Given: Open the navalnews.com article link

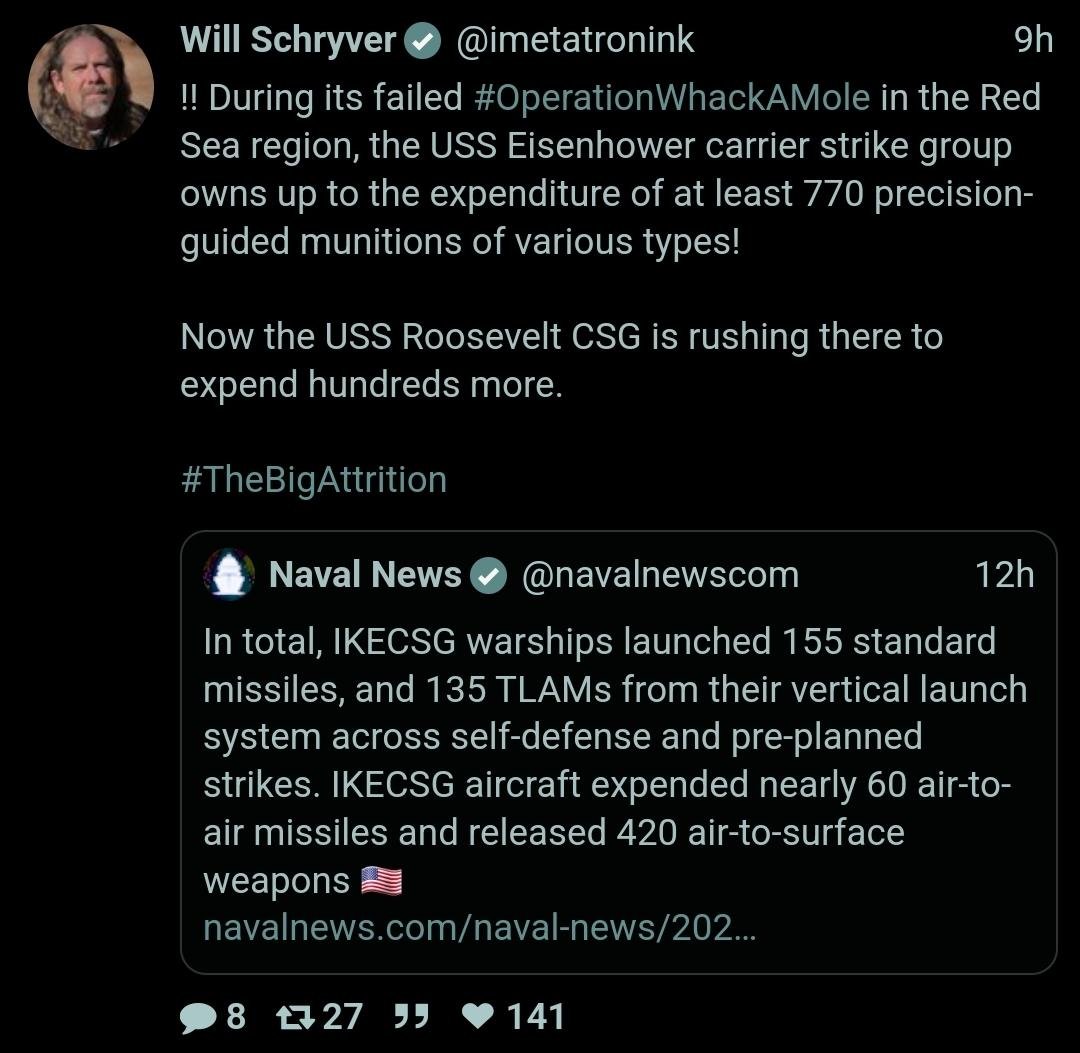Looking at the screenshot, I should pos(480,928).
